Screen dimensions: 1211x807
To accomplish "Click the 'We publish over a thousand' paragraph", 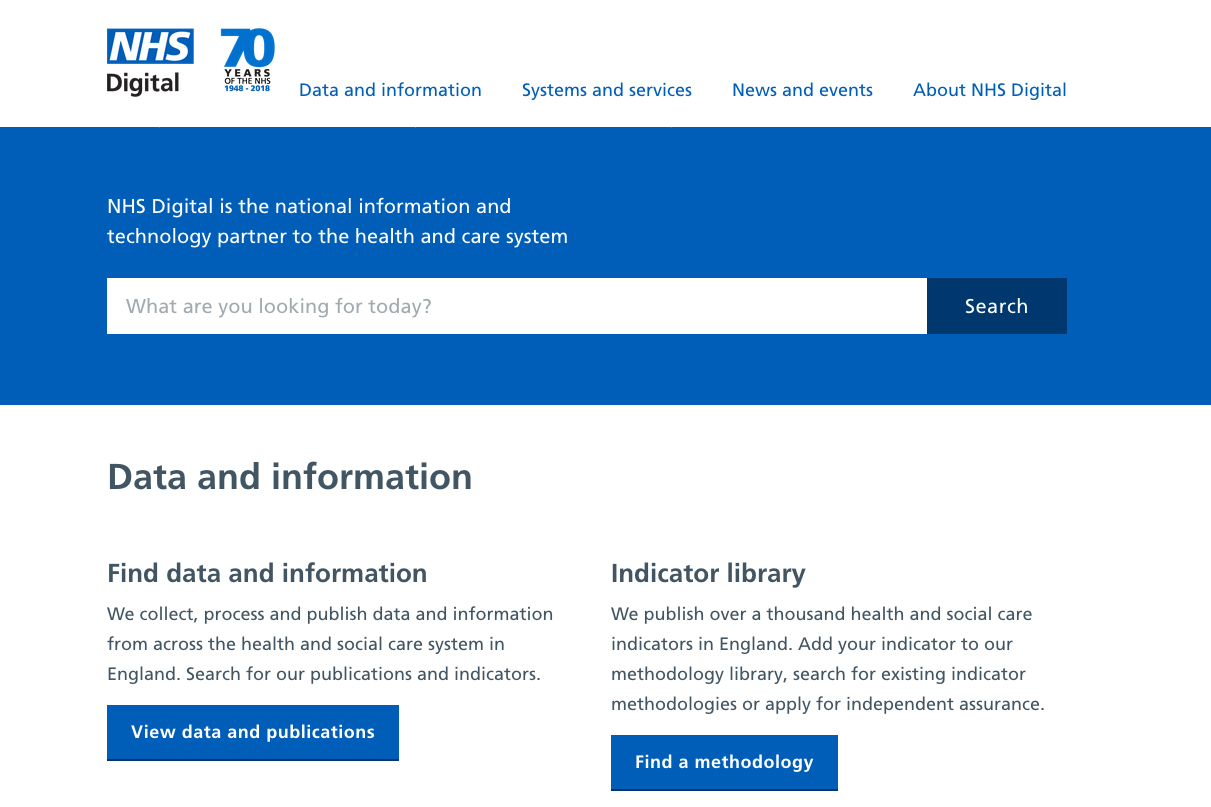I will [821, 614].
